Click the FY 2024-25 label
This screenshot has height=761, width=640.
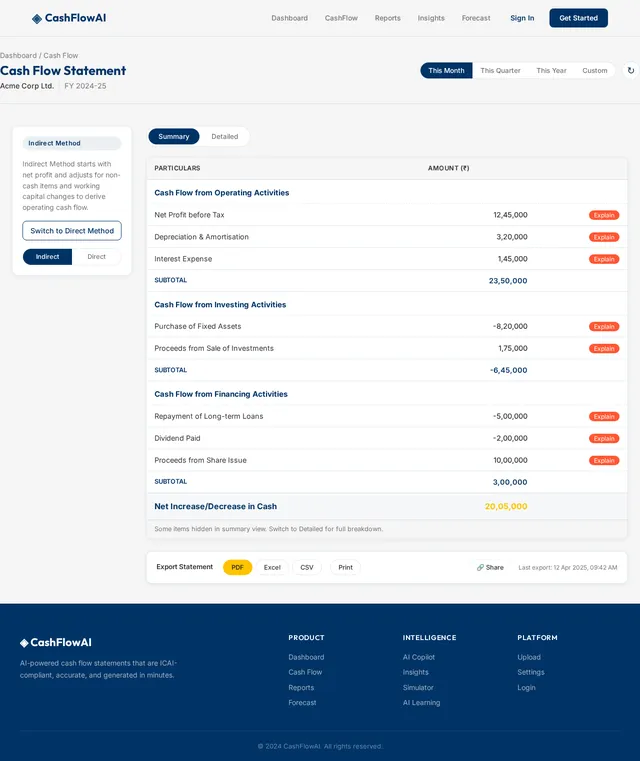pos(85,86)
